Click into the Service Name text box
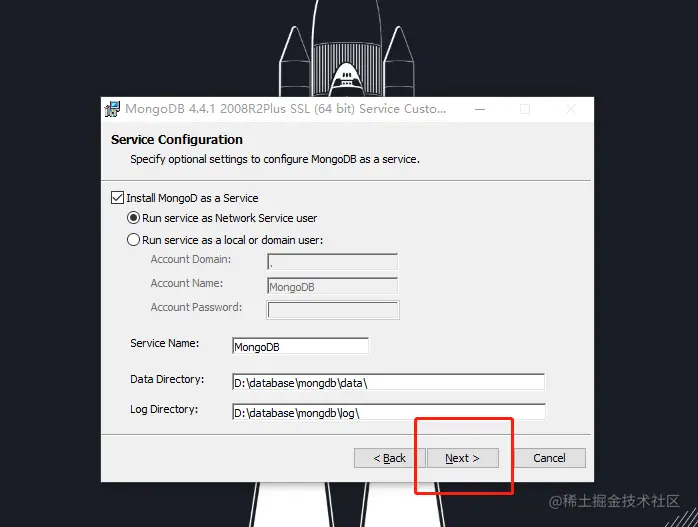The height and width of the screenshot is (527, 698). [300, 346]
